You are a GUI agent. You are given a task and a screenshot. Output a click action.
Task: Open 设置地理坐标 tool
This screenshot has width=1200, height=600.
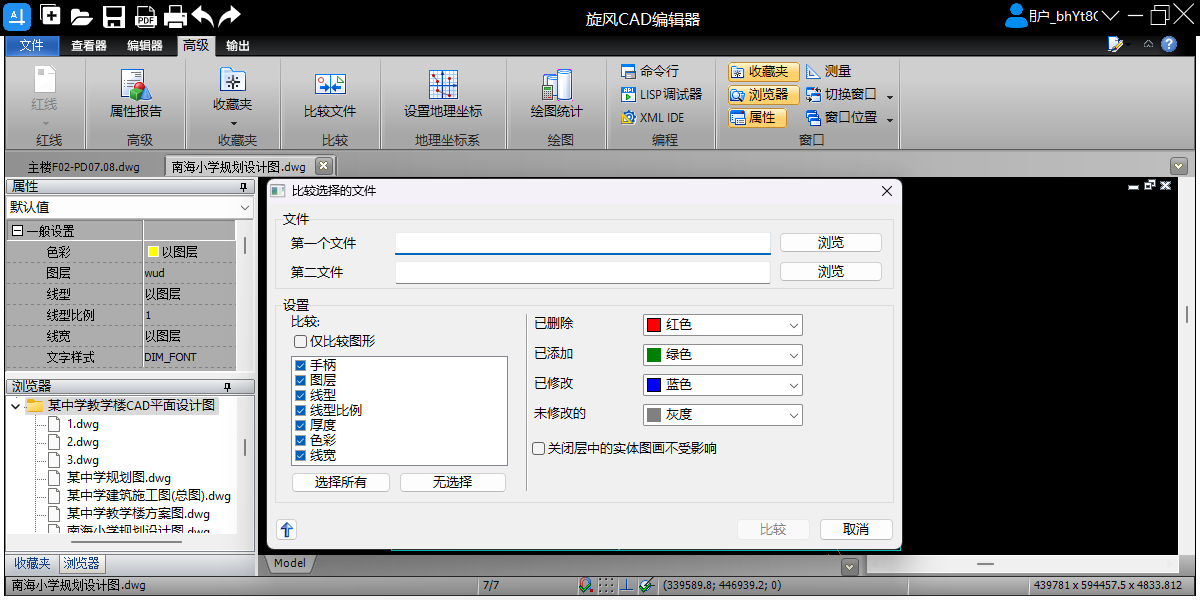[443, 94]
